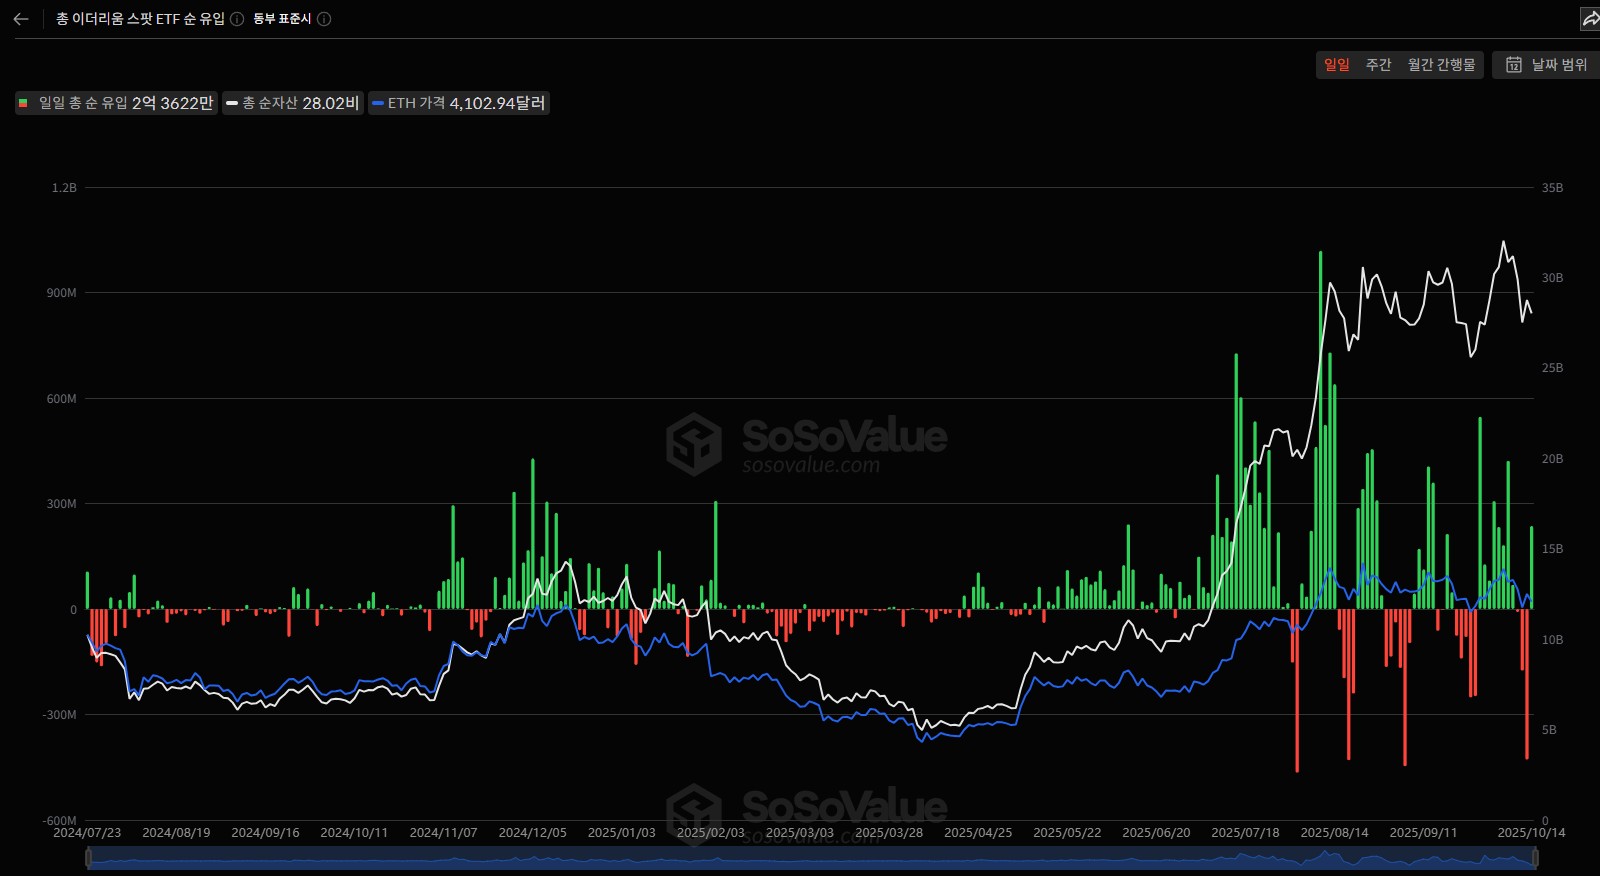Click the 2025/01/03 date label
This screenshot has height=876, width=1600.
point(621,833)
